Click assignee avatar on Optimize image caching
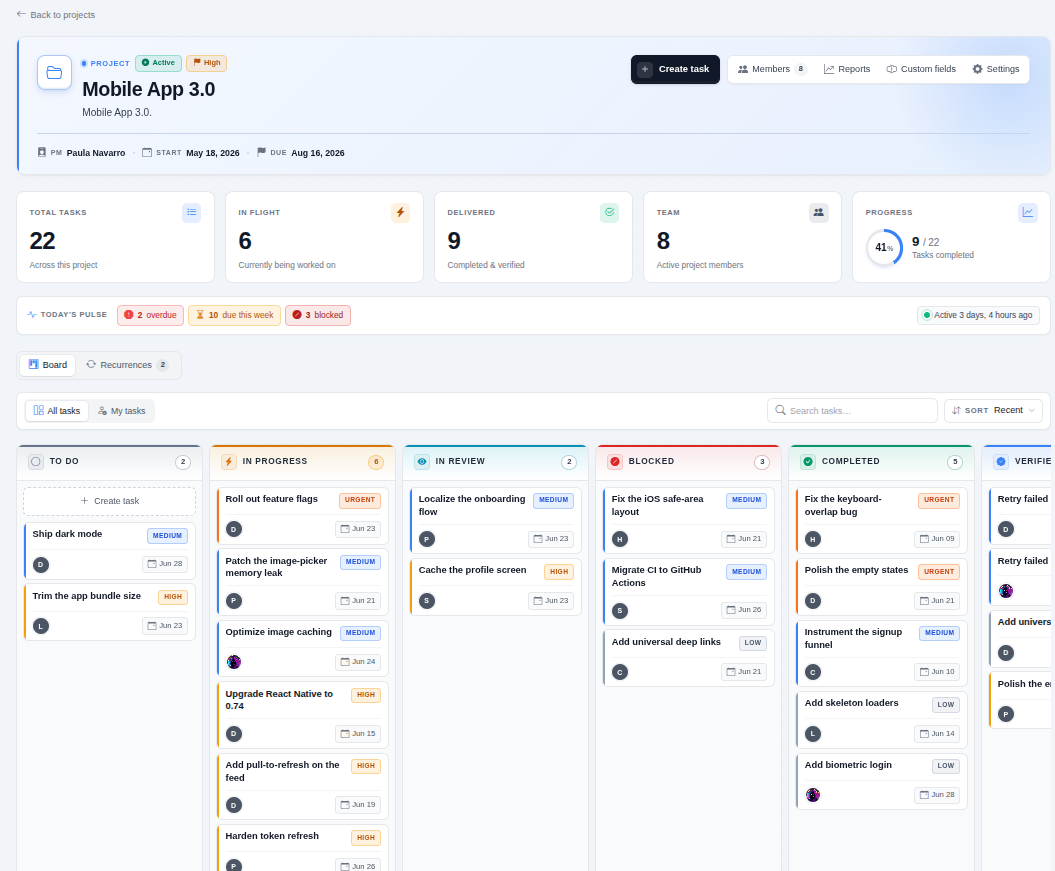This screenshot has width=1055, height=871. tap(234, 662)
